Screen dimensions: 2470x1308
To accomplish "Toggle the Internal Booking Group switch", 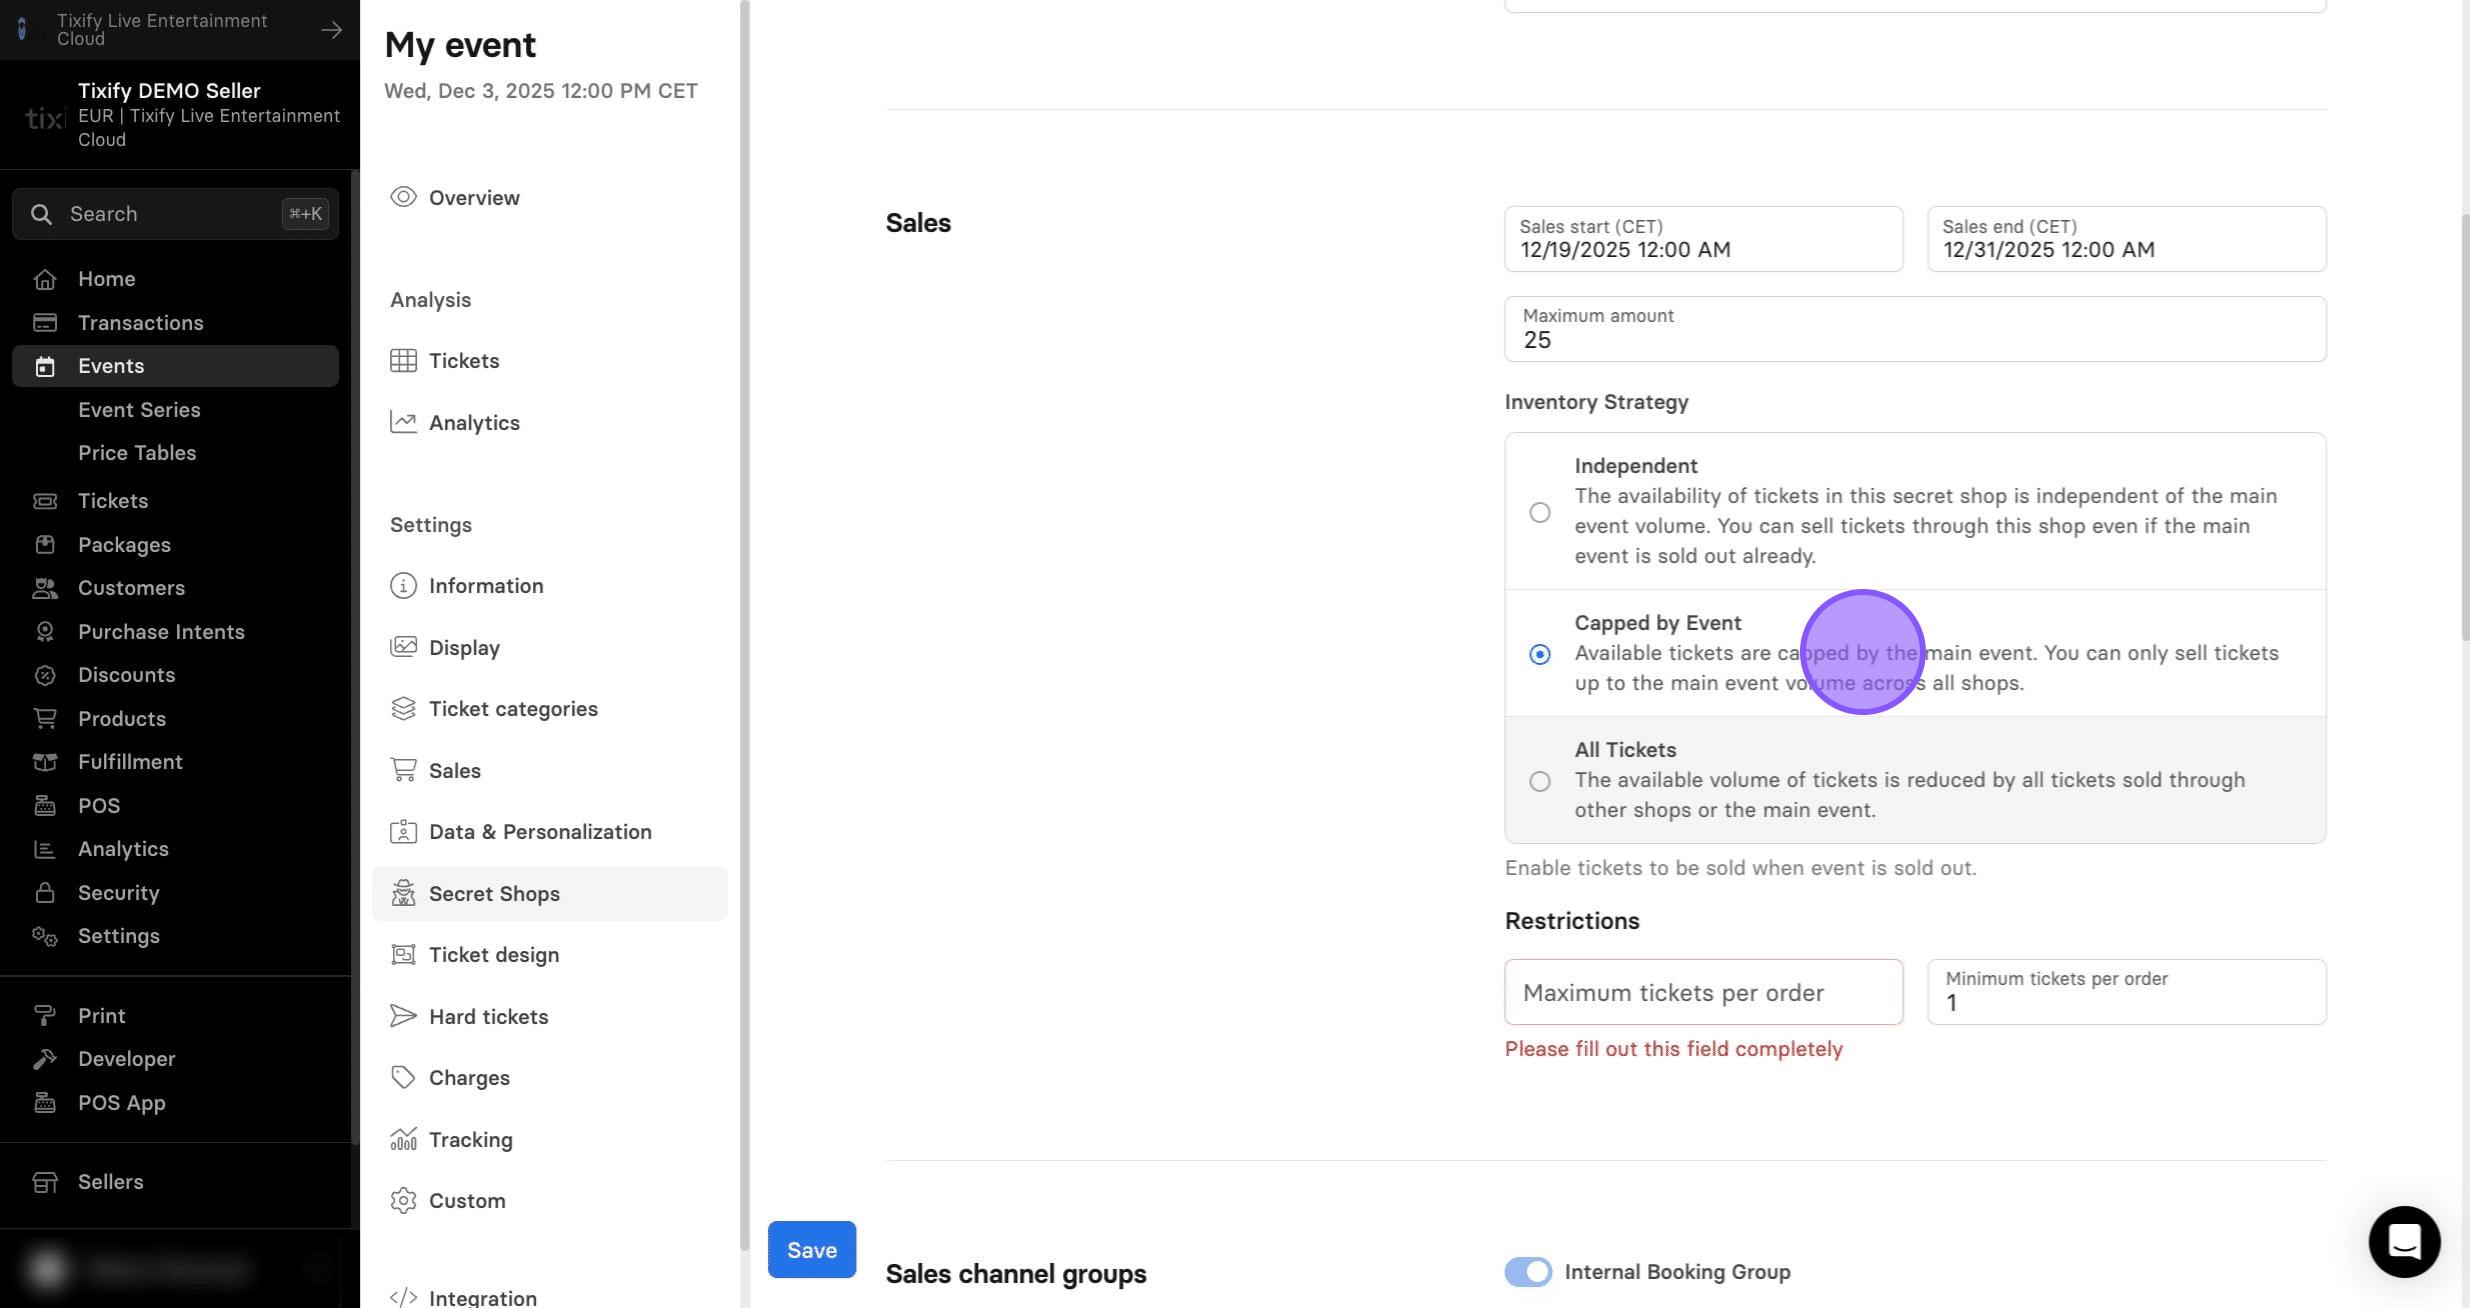I will pos(1528,1272).
